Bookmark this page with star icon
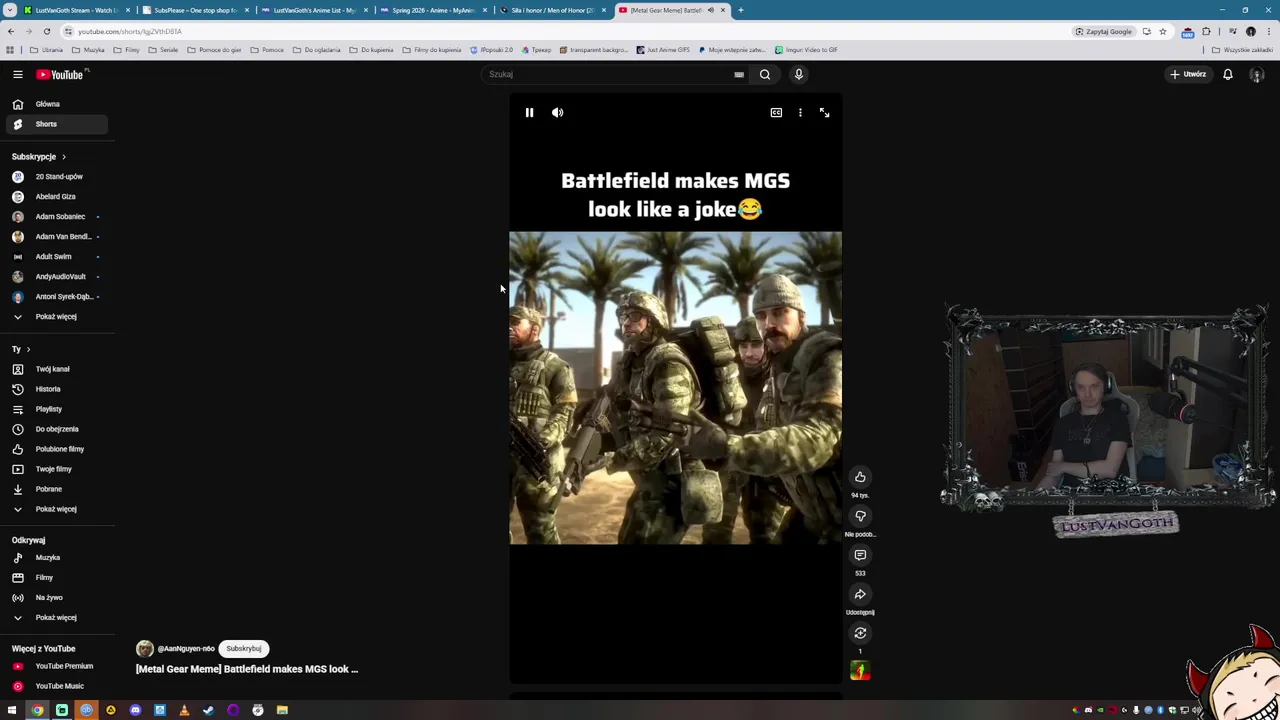Image resolution: width=1280 pixels, height=720 pixels. coord(1162,31)
